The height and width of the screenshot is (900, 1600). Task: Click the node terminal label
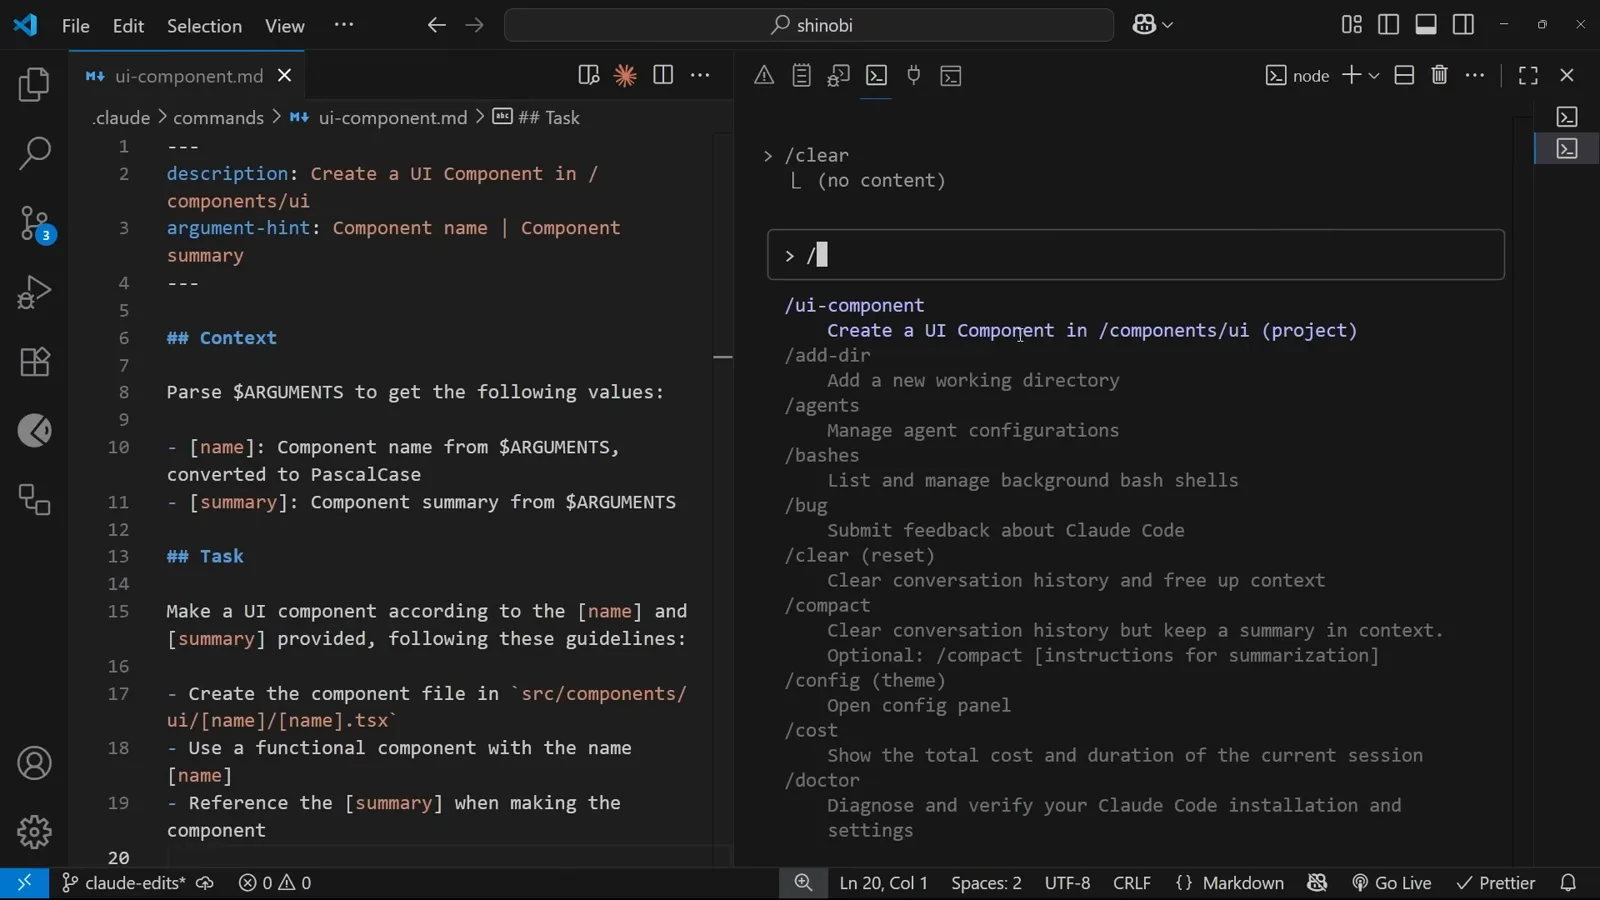(x=1298, y=76)
